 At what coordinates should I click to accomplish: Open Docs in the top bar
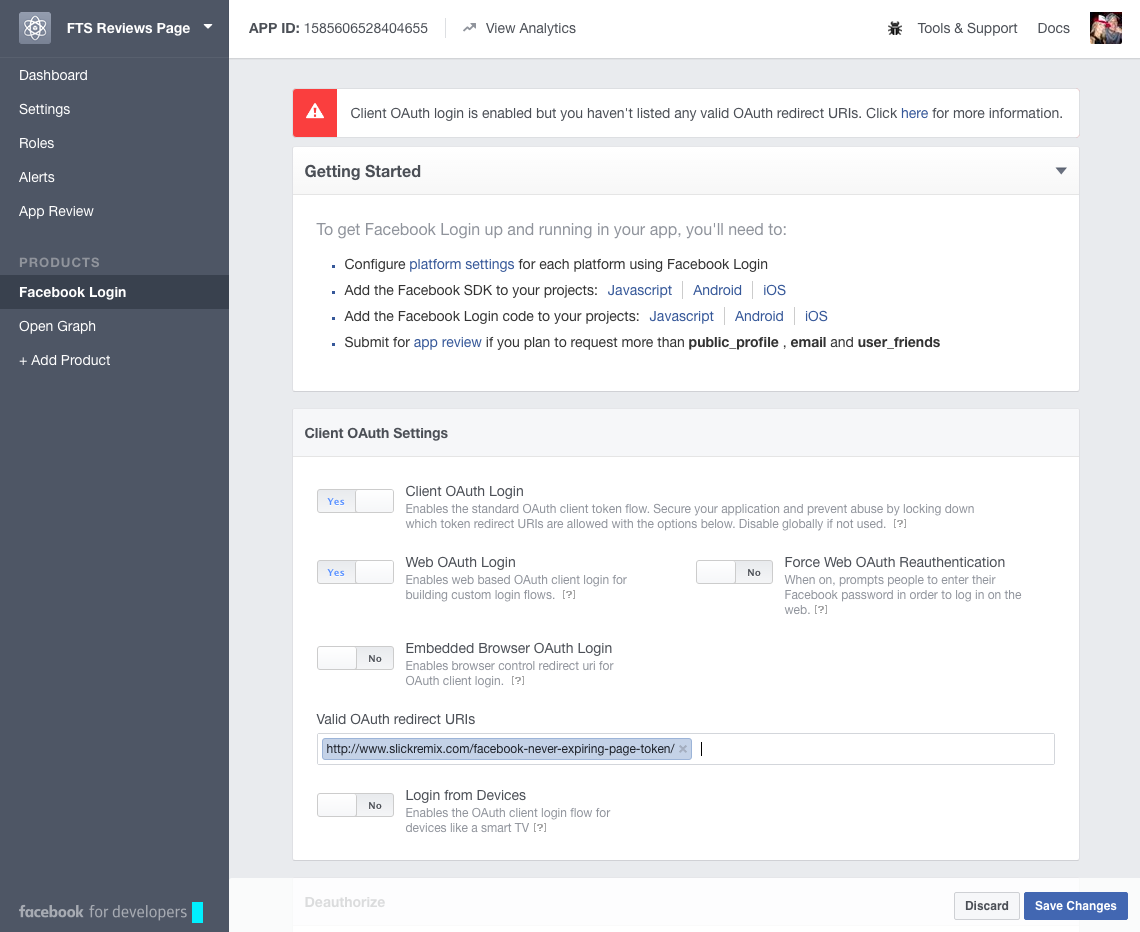(x=1053, y=28)
